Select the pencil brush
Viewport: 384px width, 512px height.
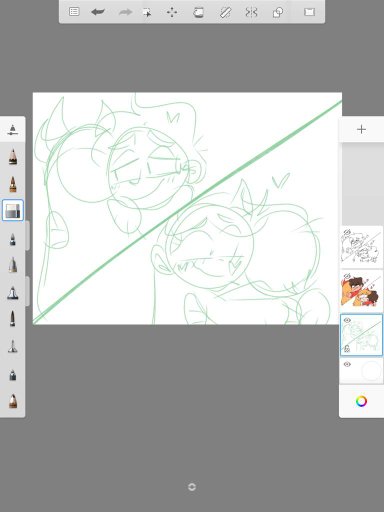tap(13, 157)
